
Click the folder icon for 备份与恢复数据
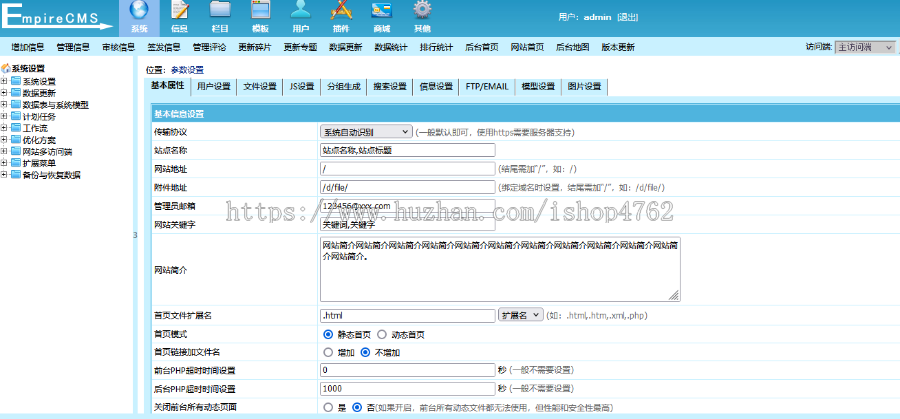coord(15,175)
